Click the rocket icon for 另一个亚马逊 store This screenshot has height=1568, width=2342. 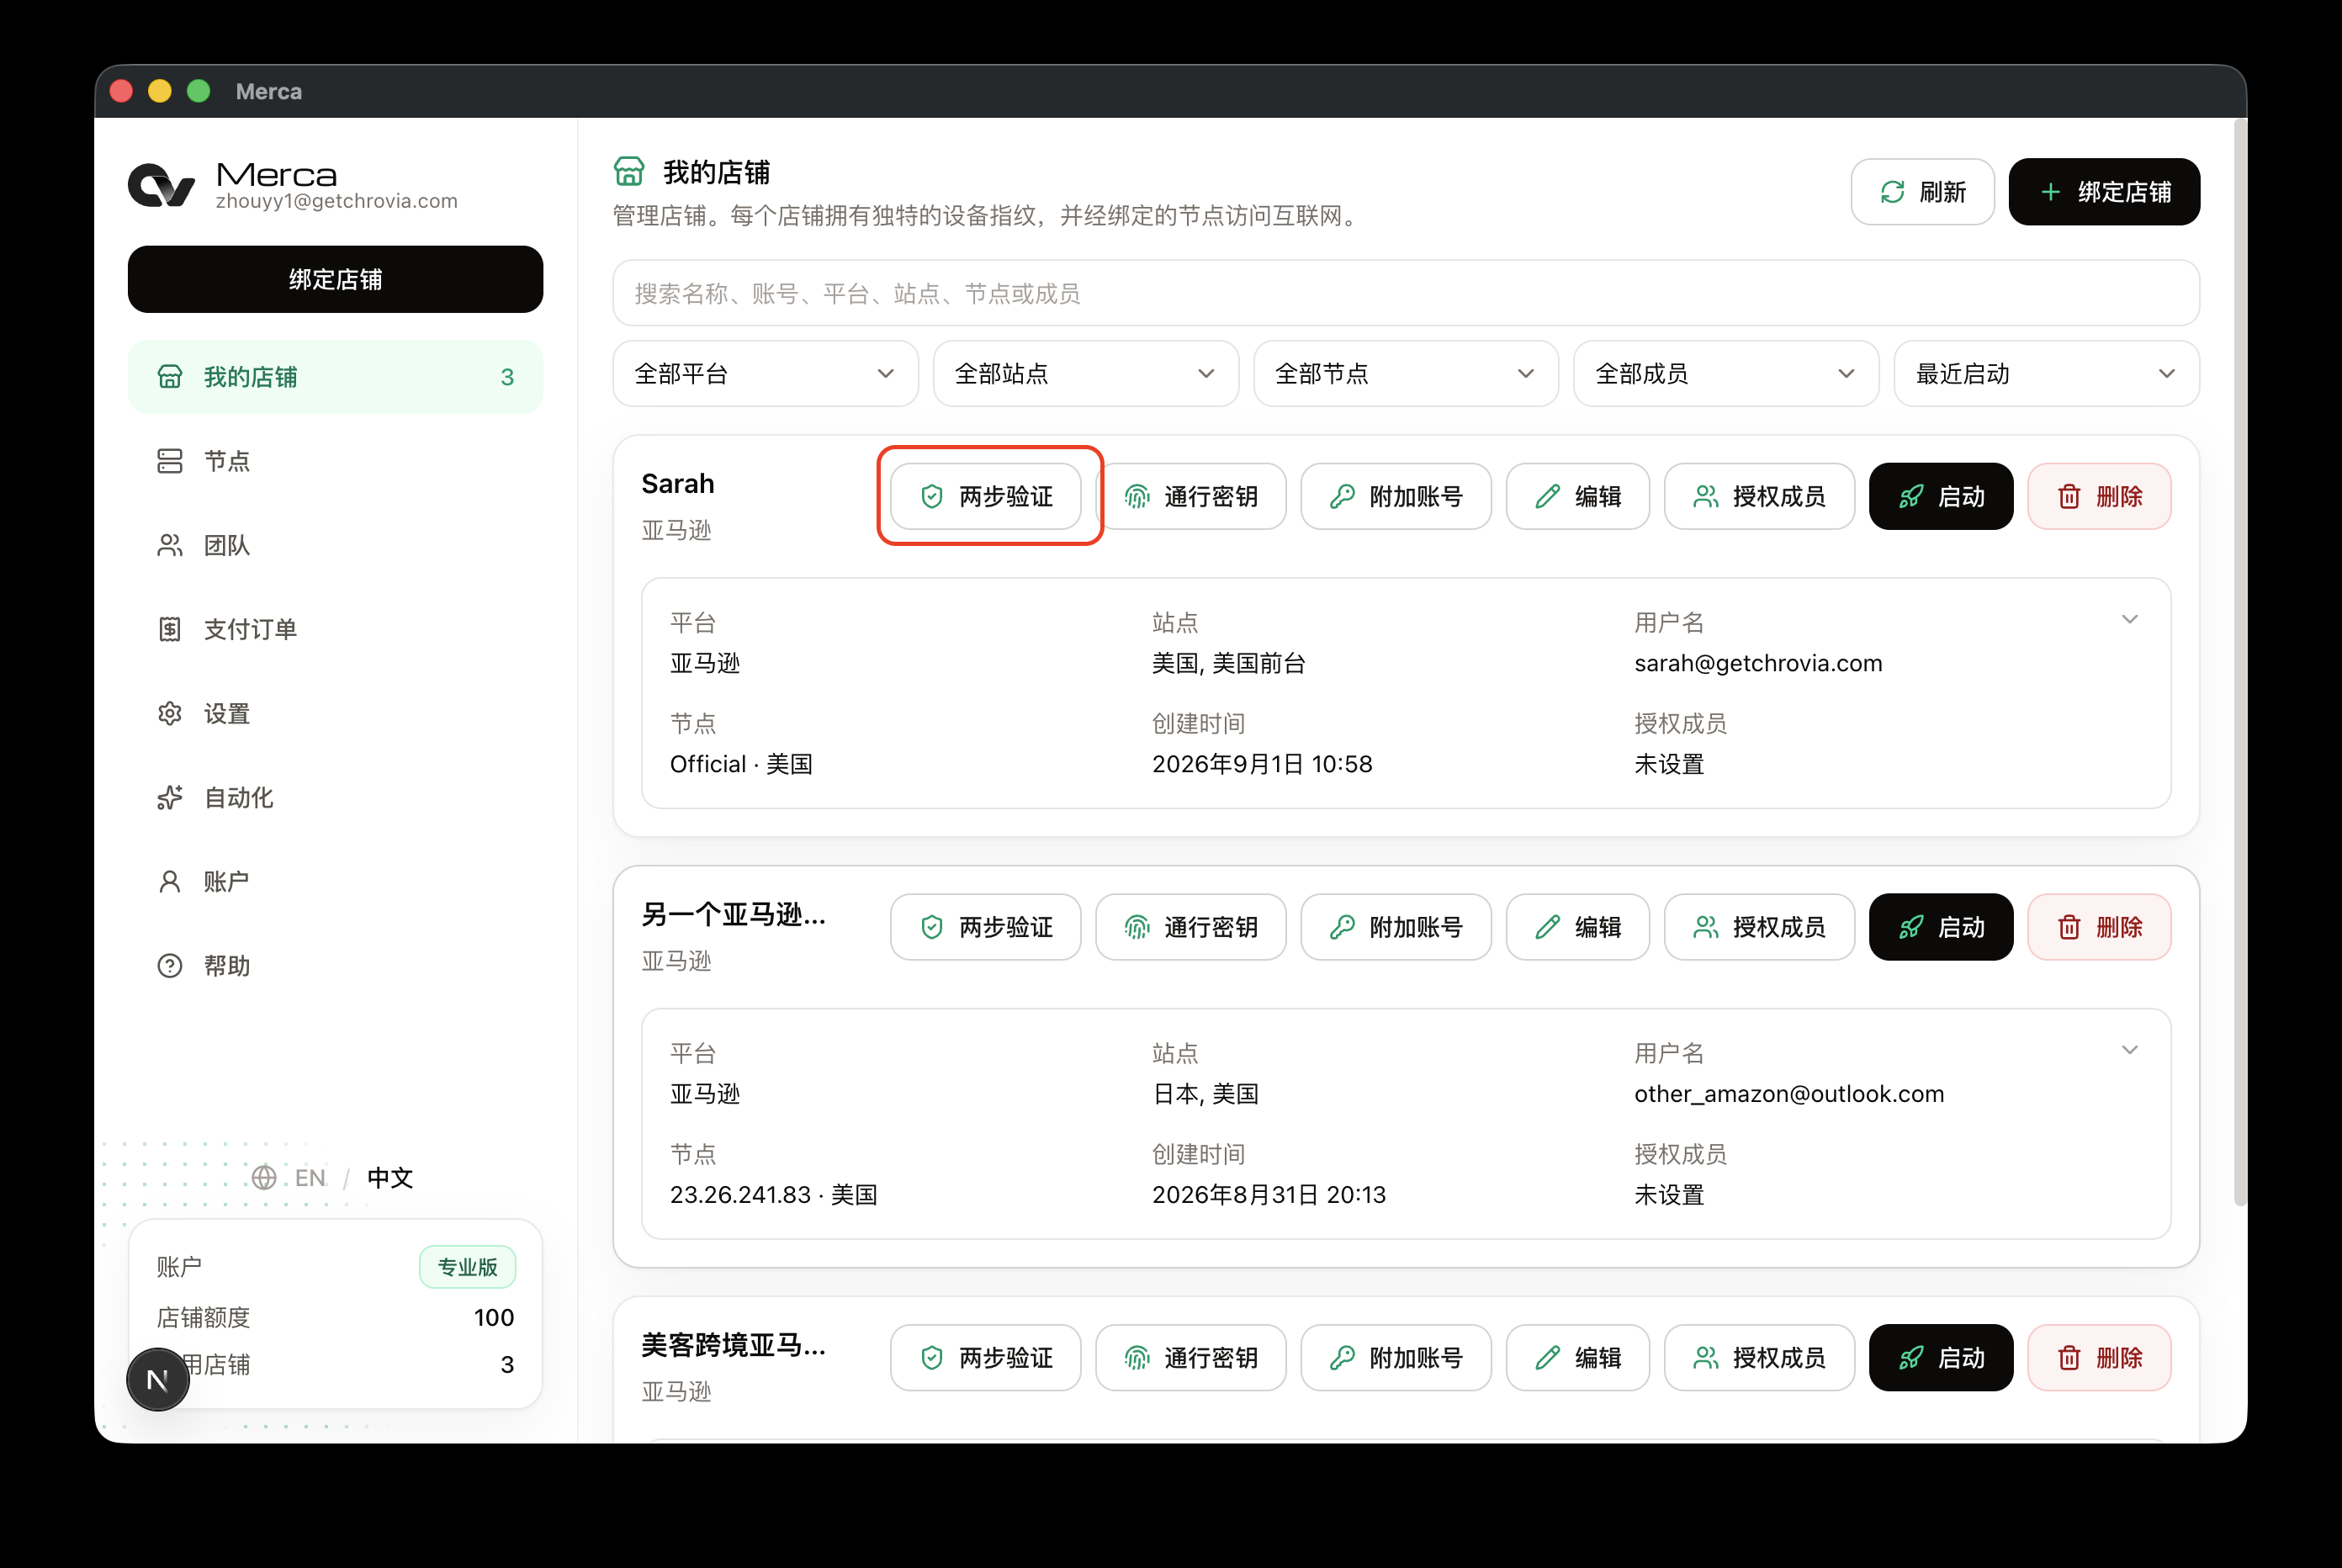tap(1911, 927)
